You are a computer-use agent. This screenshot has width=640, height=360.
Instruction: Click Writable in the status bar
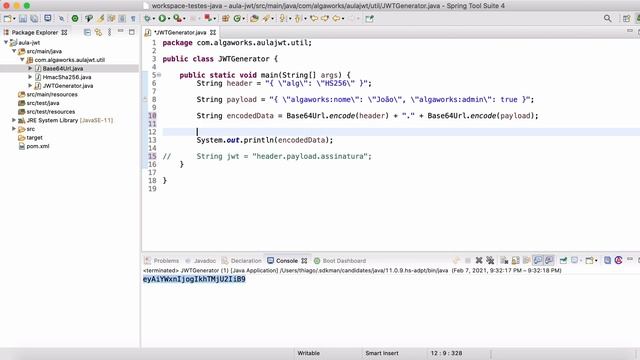coord(309,353)
